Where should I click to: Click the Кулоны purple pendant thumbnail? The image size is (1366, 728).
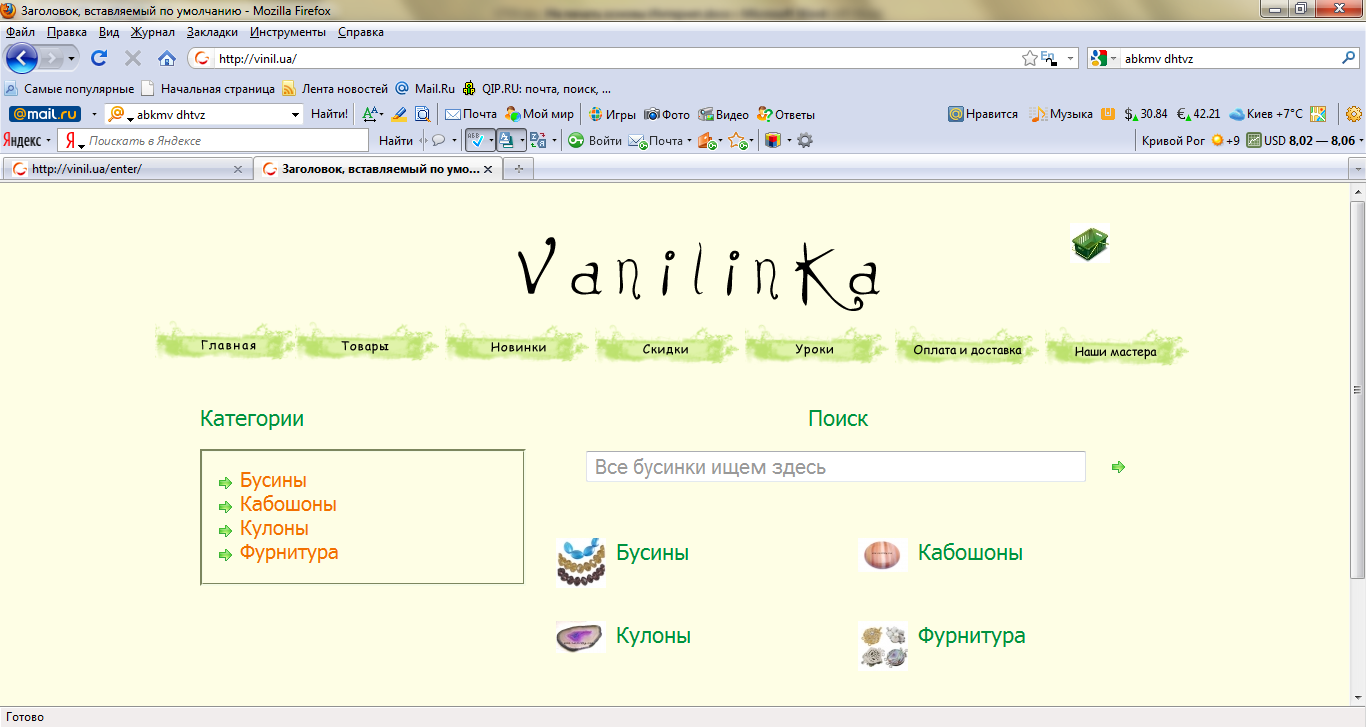[580, 636]
